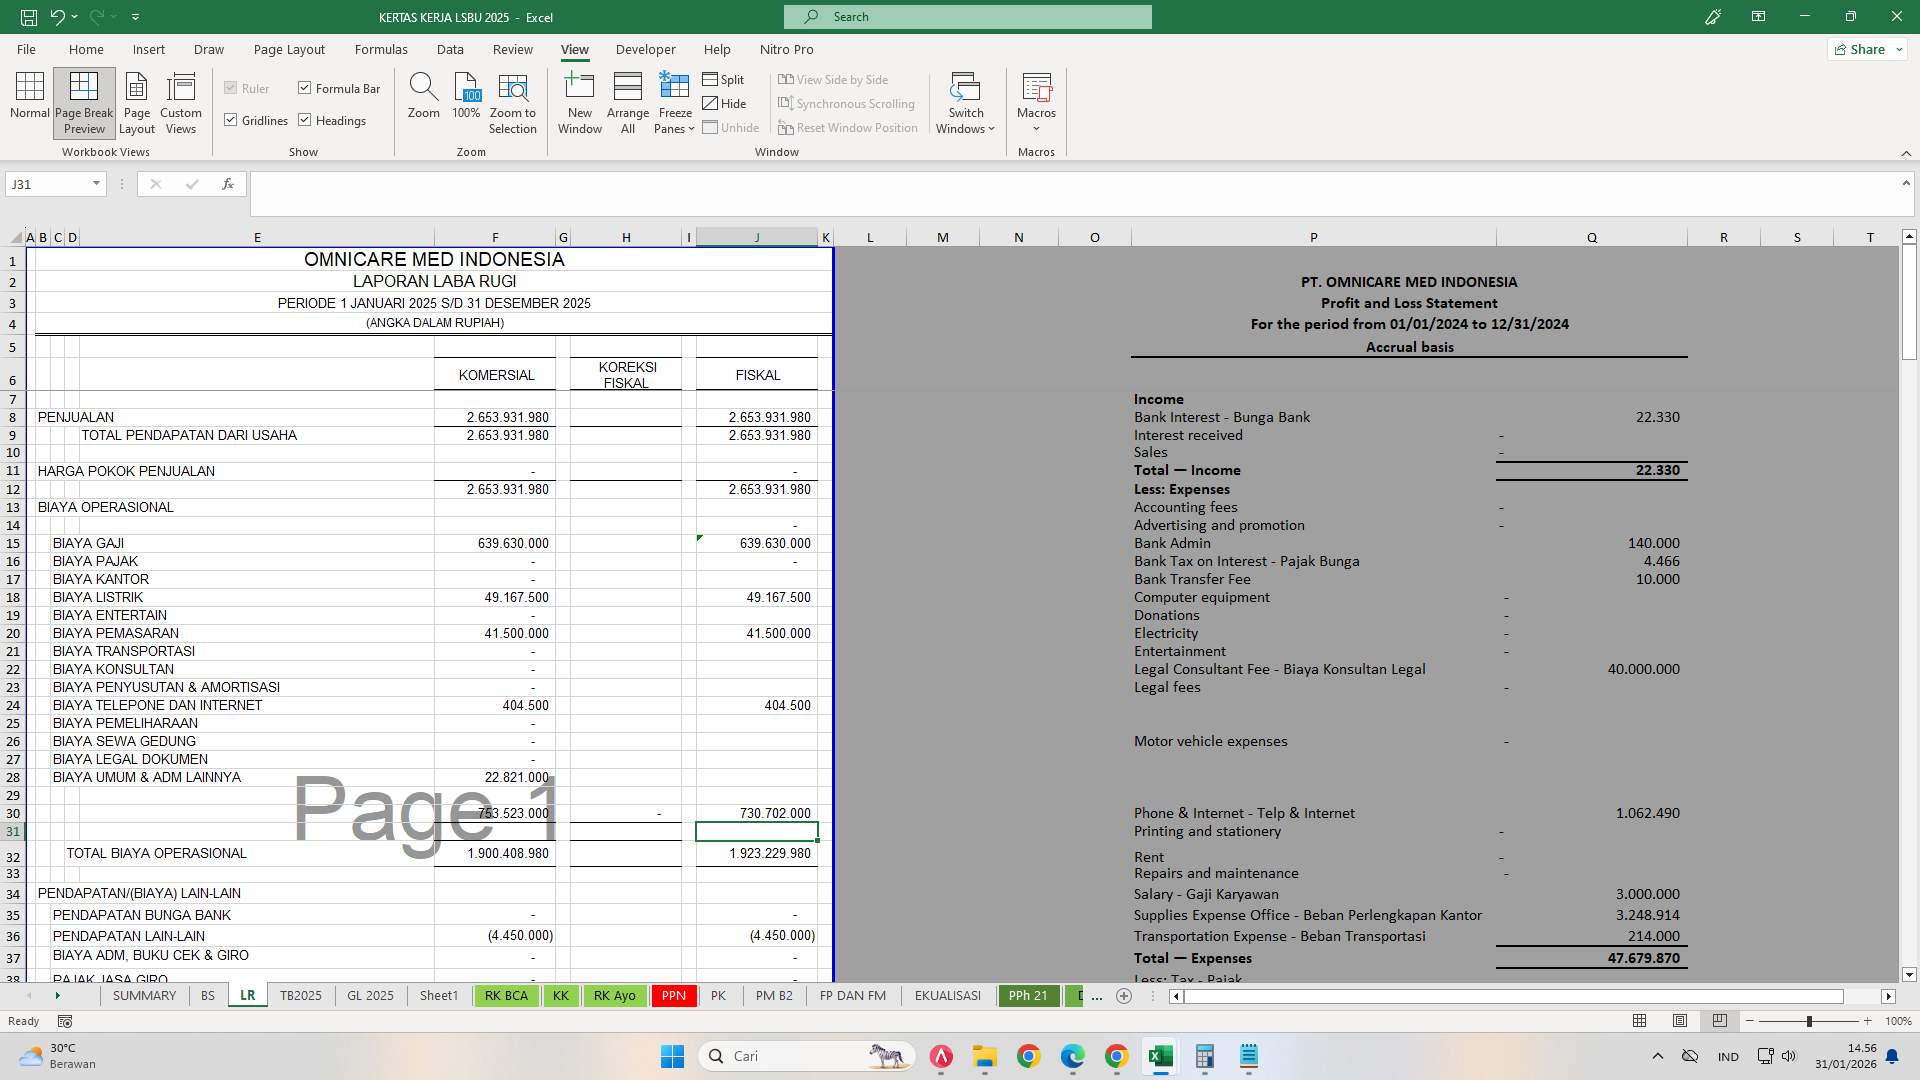Click Hide to hide the window
Image resolution: width=1920 pixels, height=1080 pixels.
click(x=727, y=103)
